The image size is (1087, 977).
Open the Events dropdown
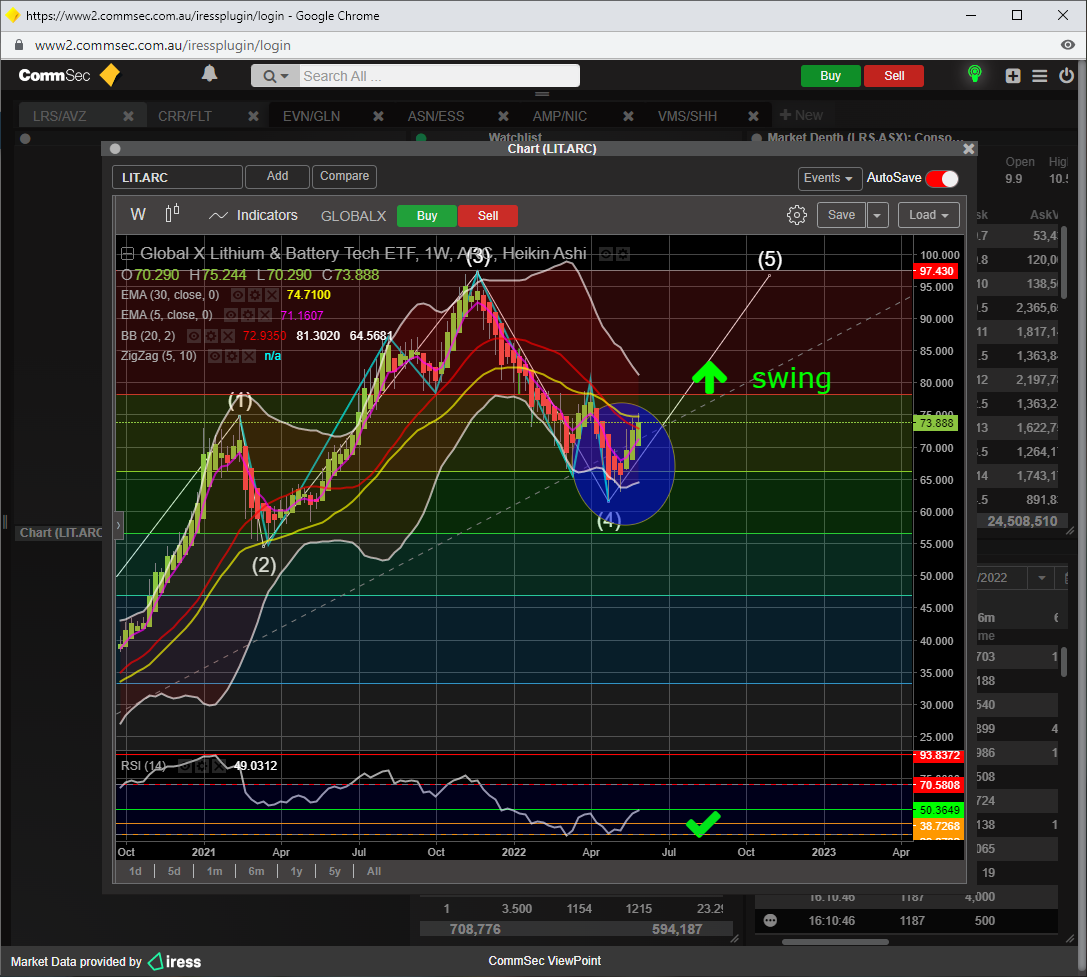click(829, 178)
